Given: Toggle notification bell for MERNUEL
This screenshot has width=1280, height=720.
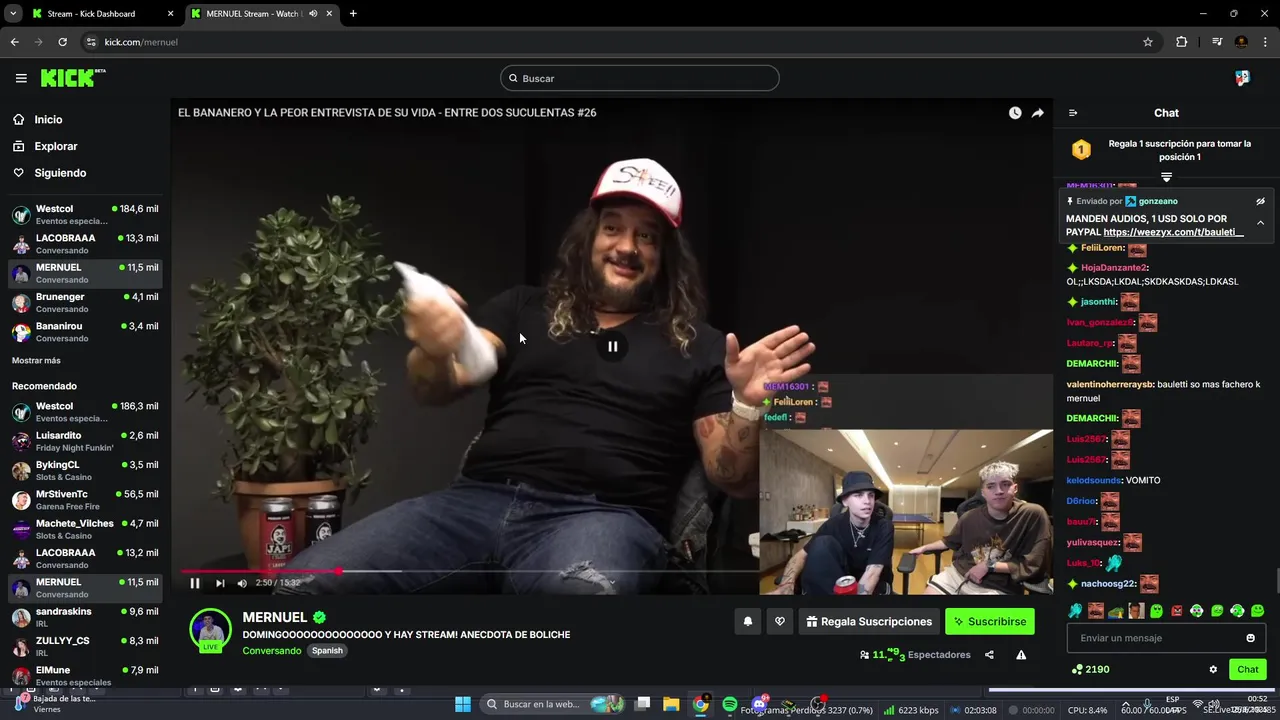Looking at the screenshot, I should tap(747, 622).
